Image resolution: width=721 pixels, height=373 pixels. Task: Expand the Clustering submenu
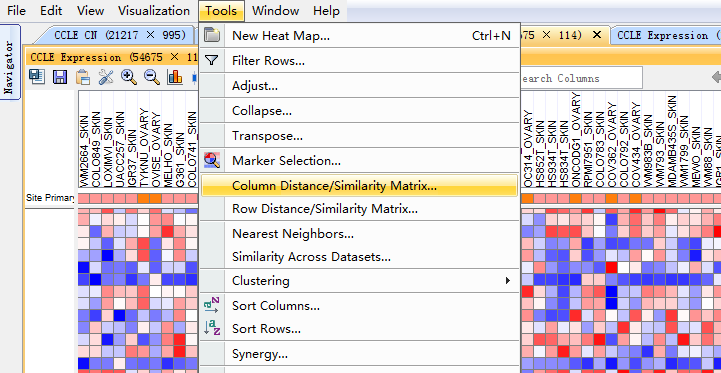point(360,281)
